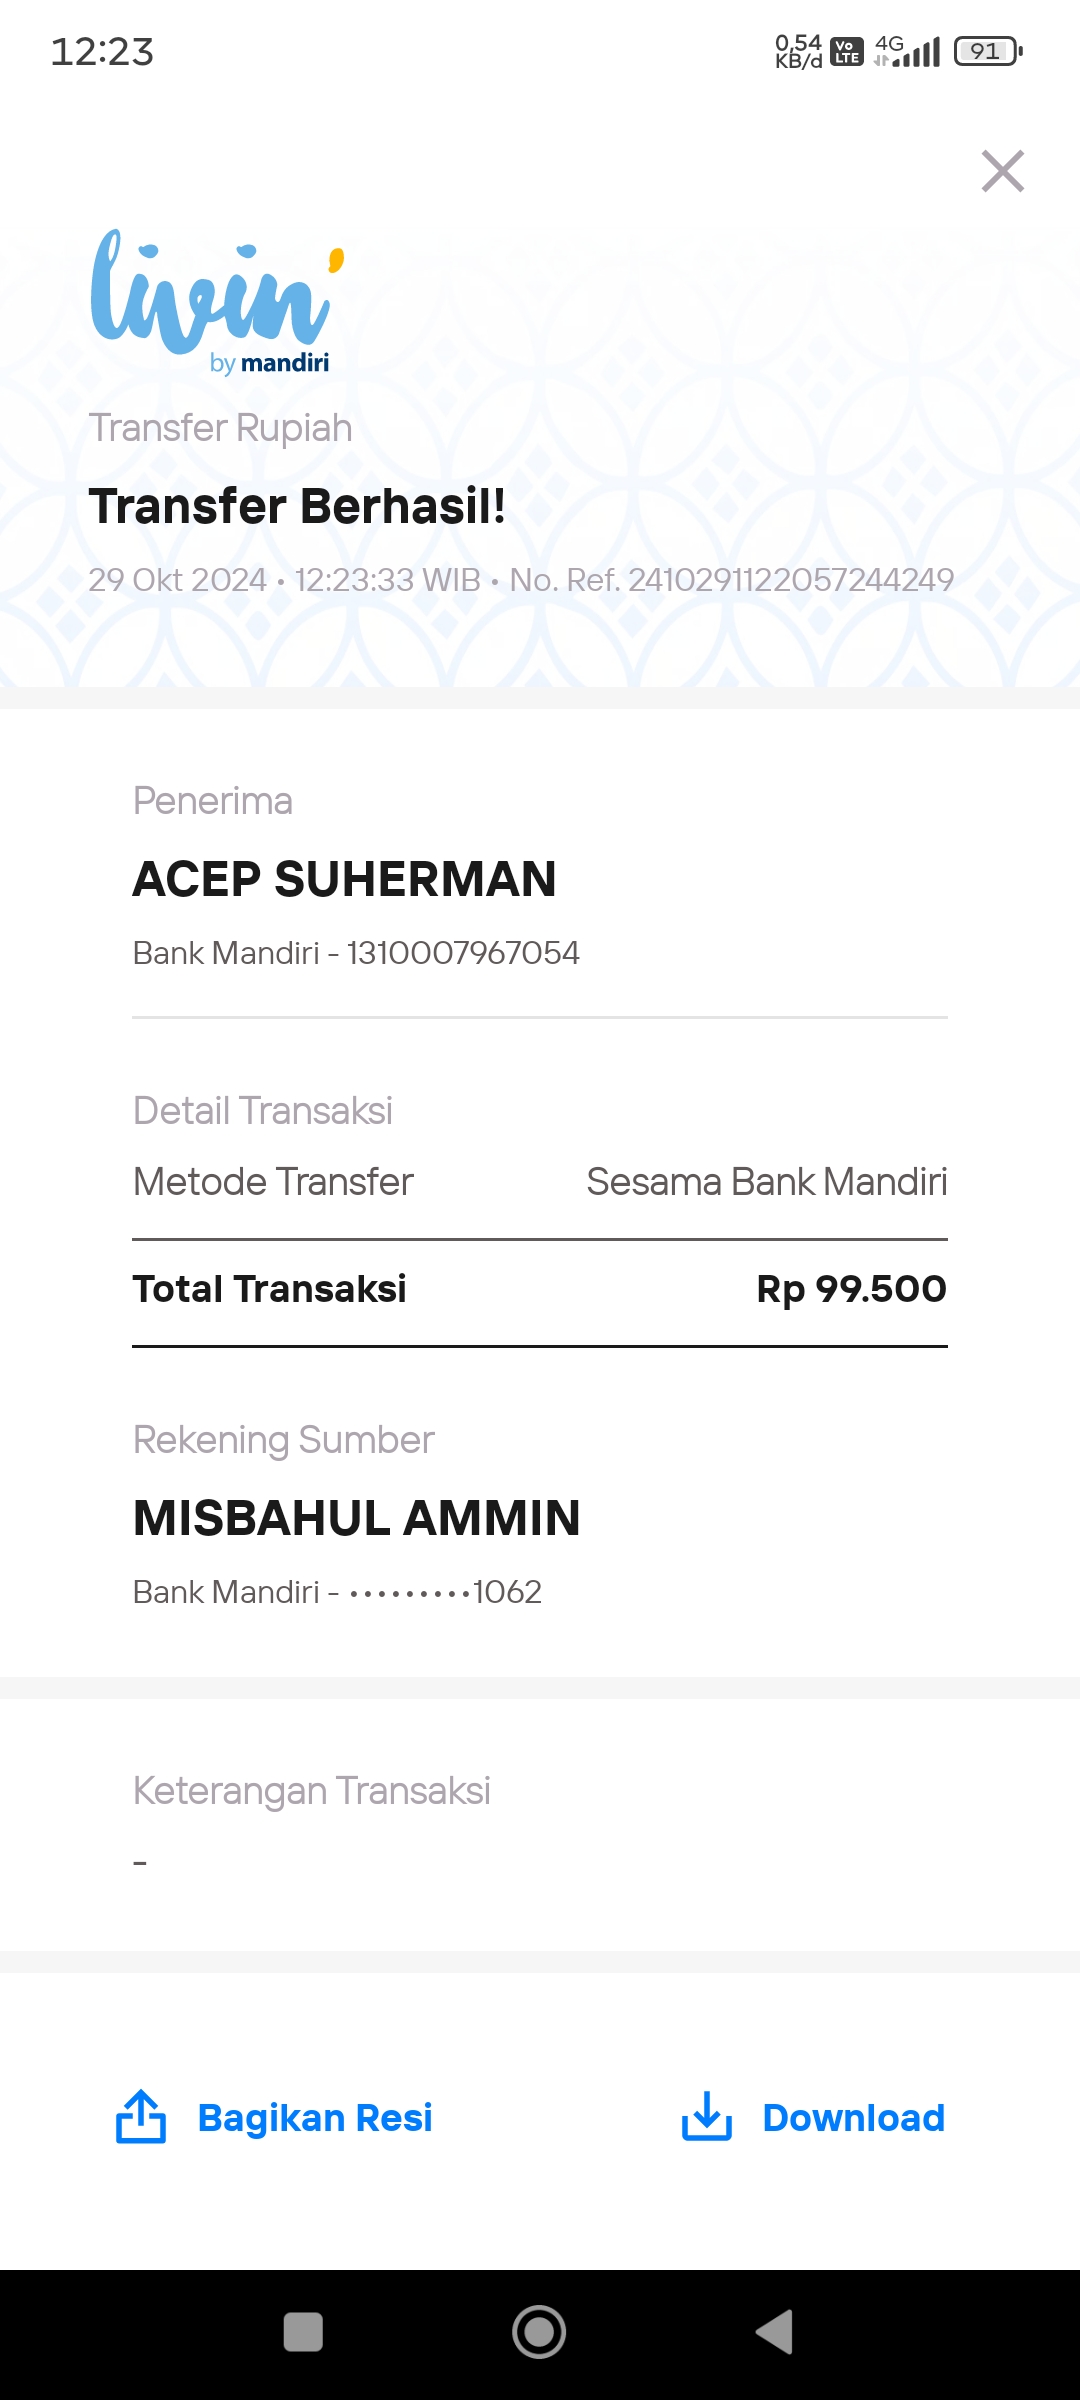Click the Bagikan Resi label
1080x2400 pixels.
[x=315, y=2118]
